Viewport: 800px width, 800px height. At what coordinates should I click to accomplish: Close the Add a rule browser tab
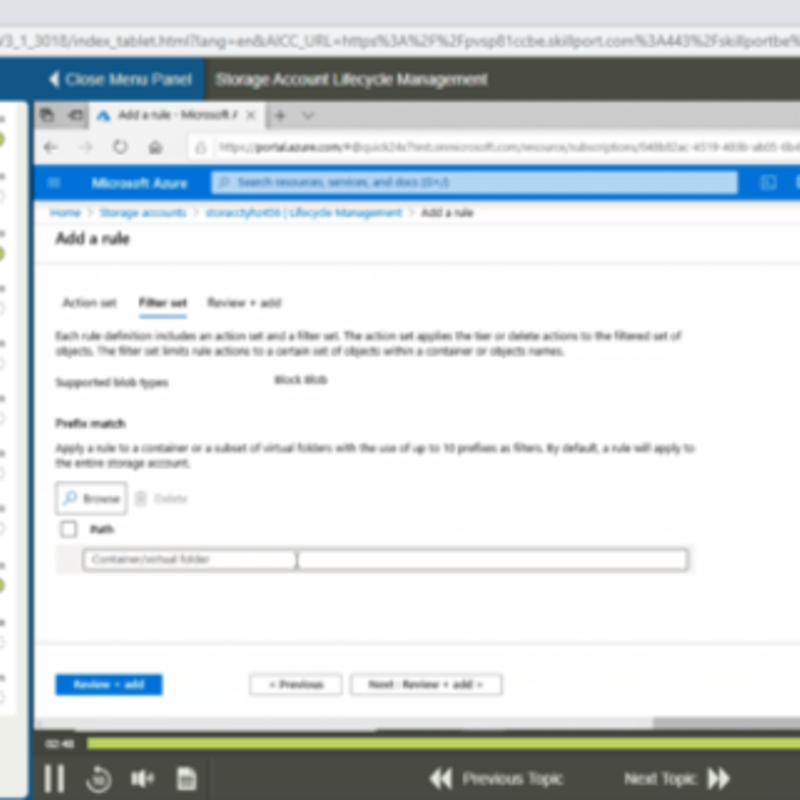[x=251, y=115]
